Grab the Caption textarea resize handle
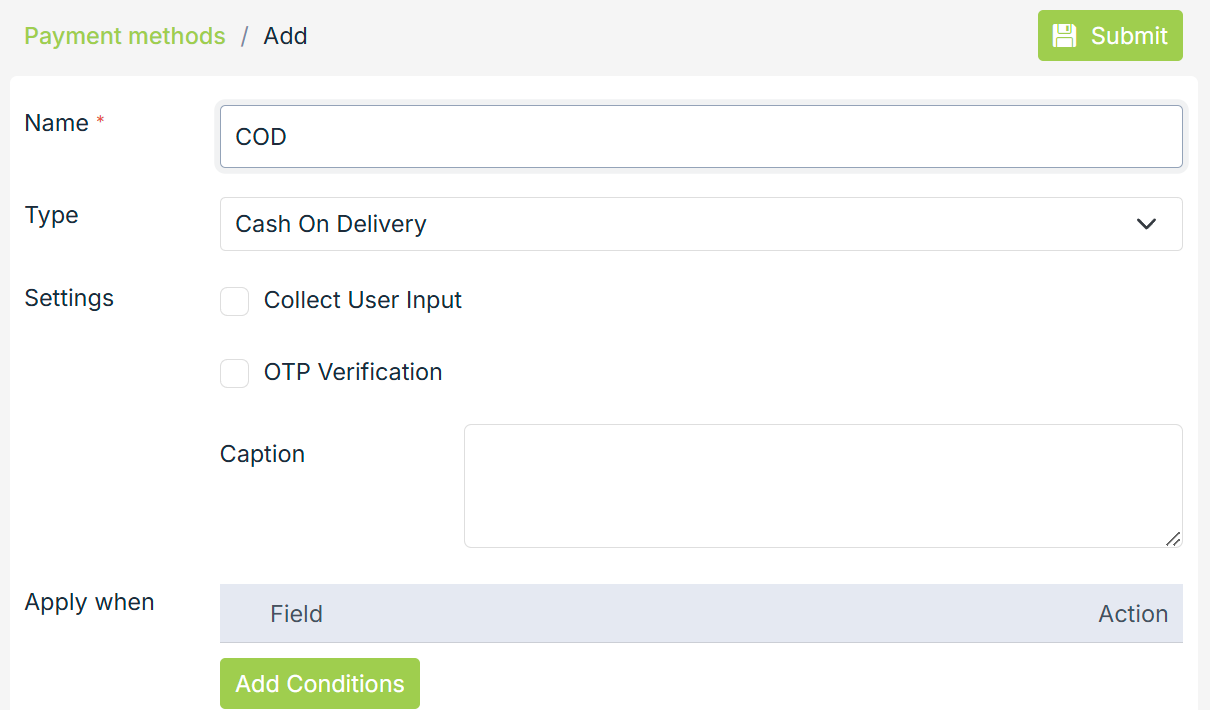 tap(1173, 539)
